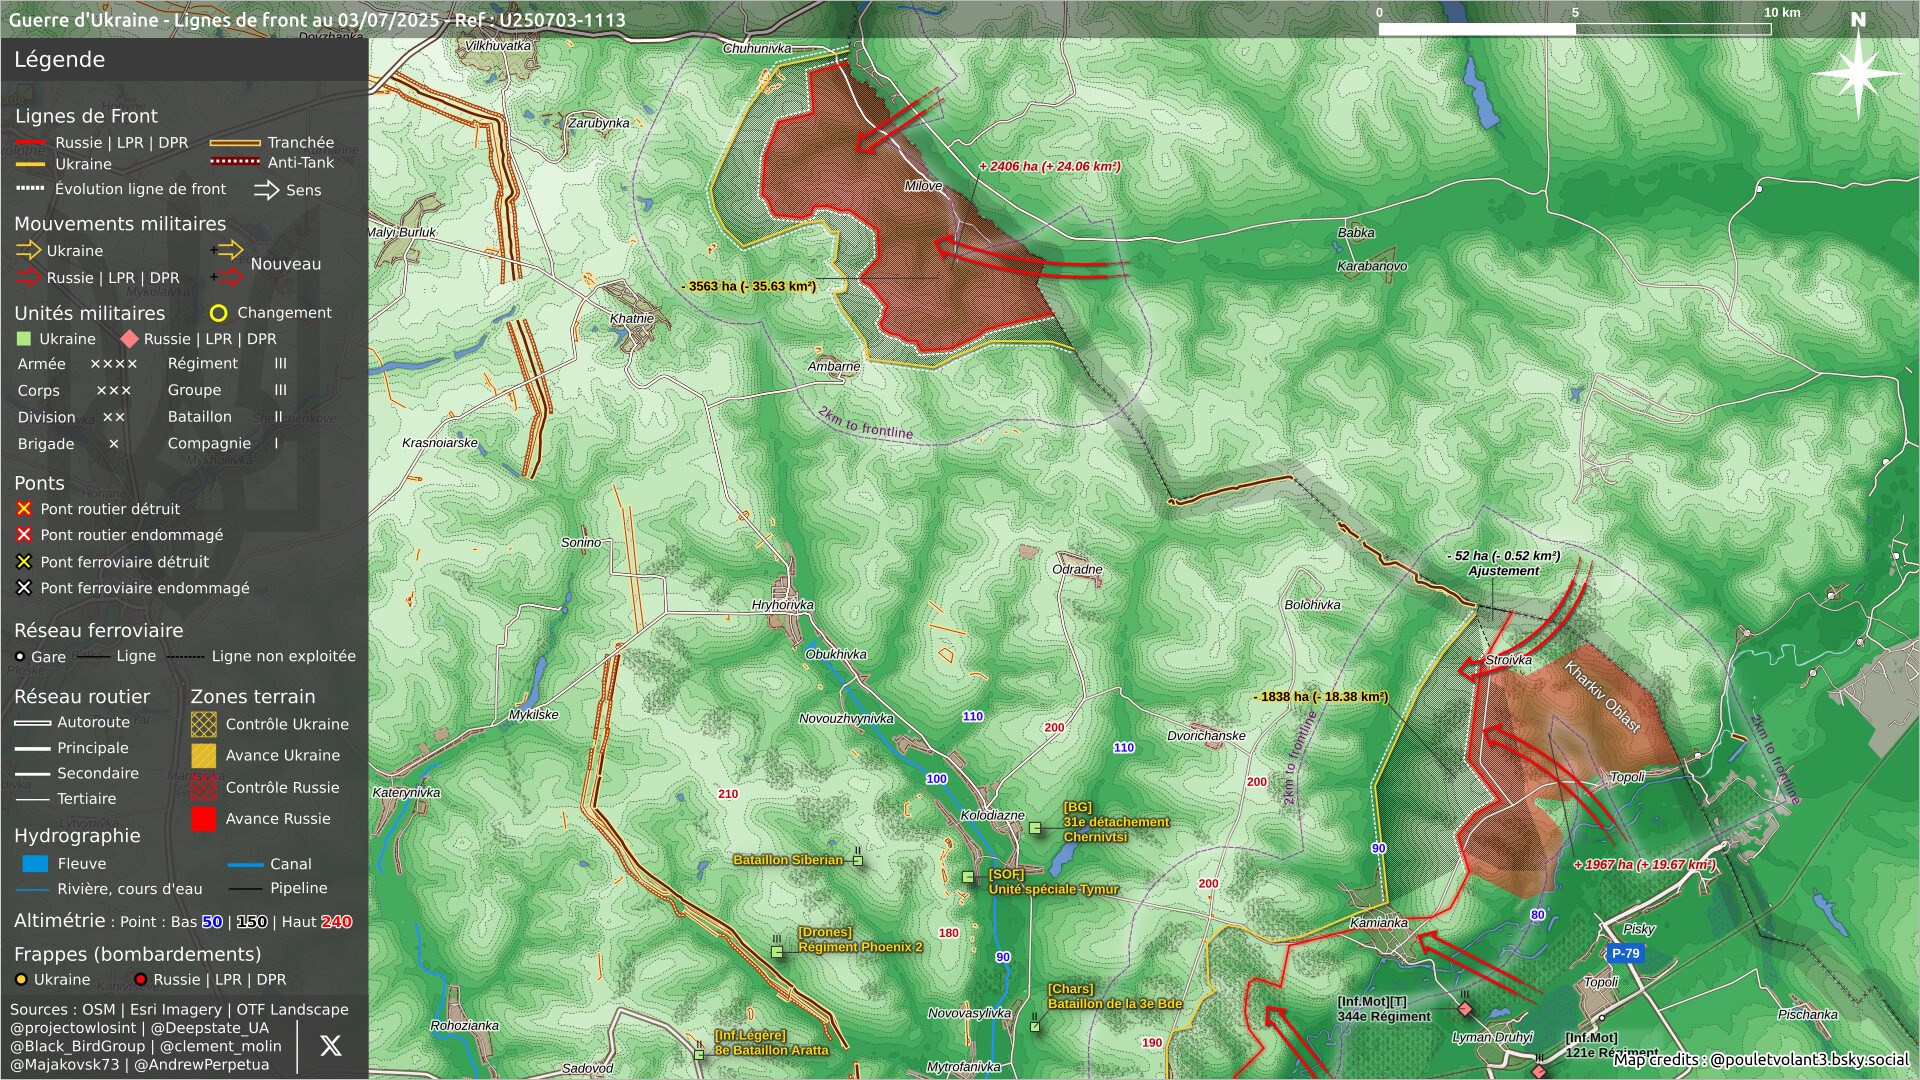
Task: Click the Ukraine movement arrow legend icon
Action: click(x=28, y=250)
